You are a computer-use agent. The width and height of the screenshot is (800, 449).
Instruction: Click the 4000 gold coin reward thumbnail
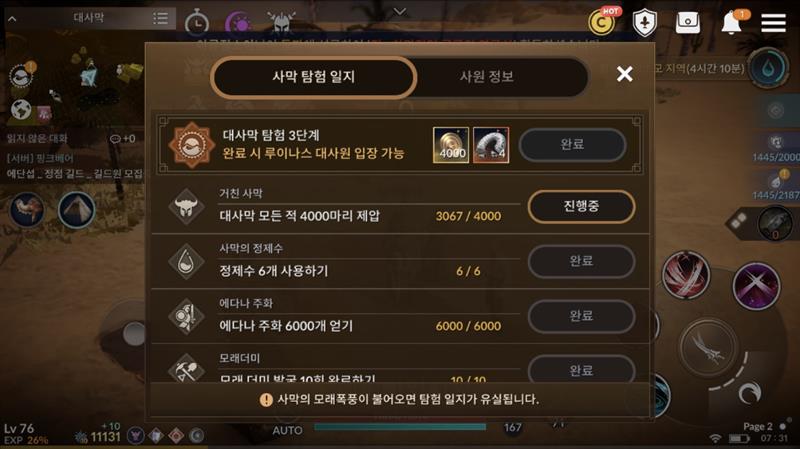[451, 145]
